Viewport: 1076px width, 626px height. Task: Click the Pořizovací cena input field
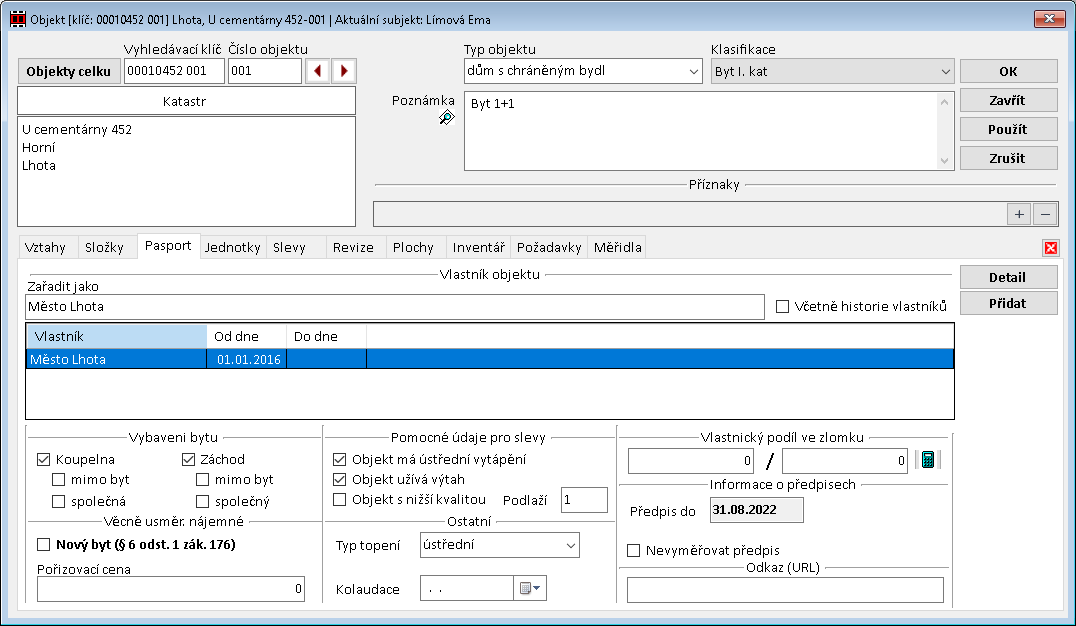(171, 590)
